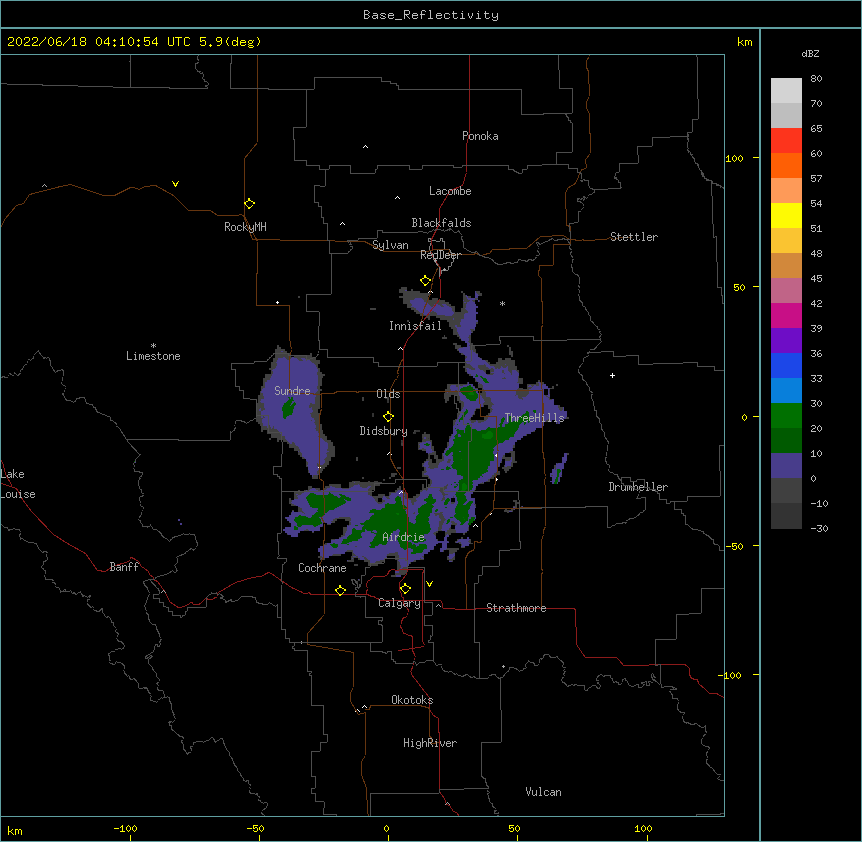Viewport: 862px width, 842px height.
Task: Click the asterisk marker above Limestone
Action: 153,346
